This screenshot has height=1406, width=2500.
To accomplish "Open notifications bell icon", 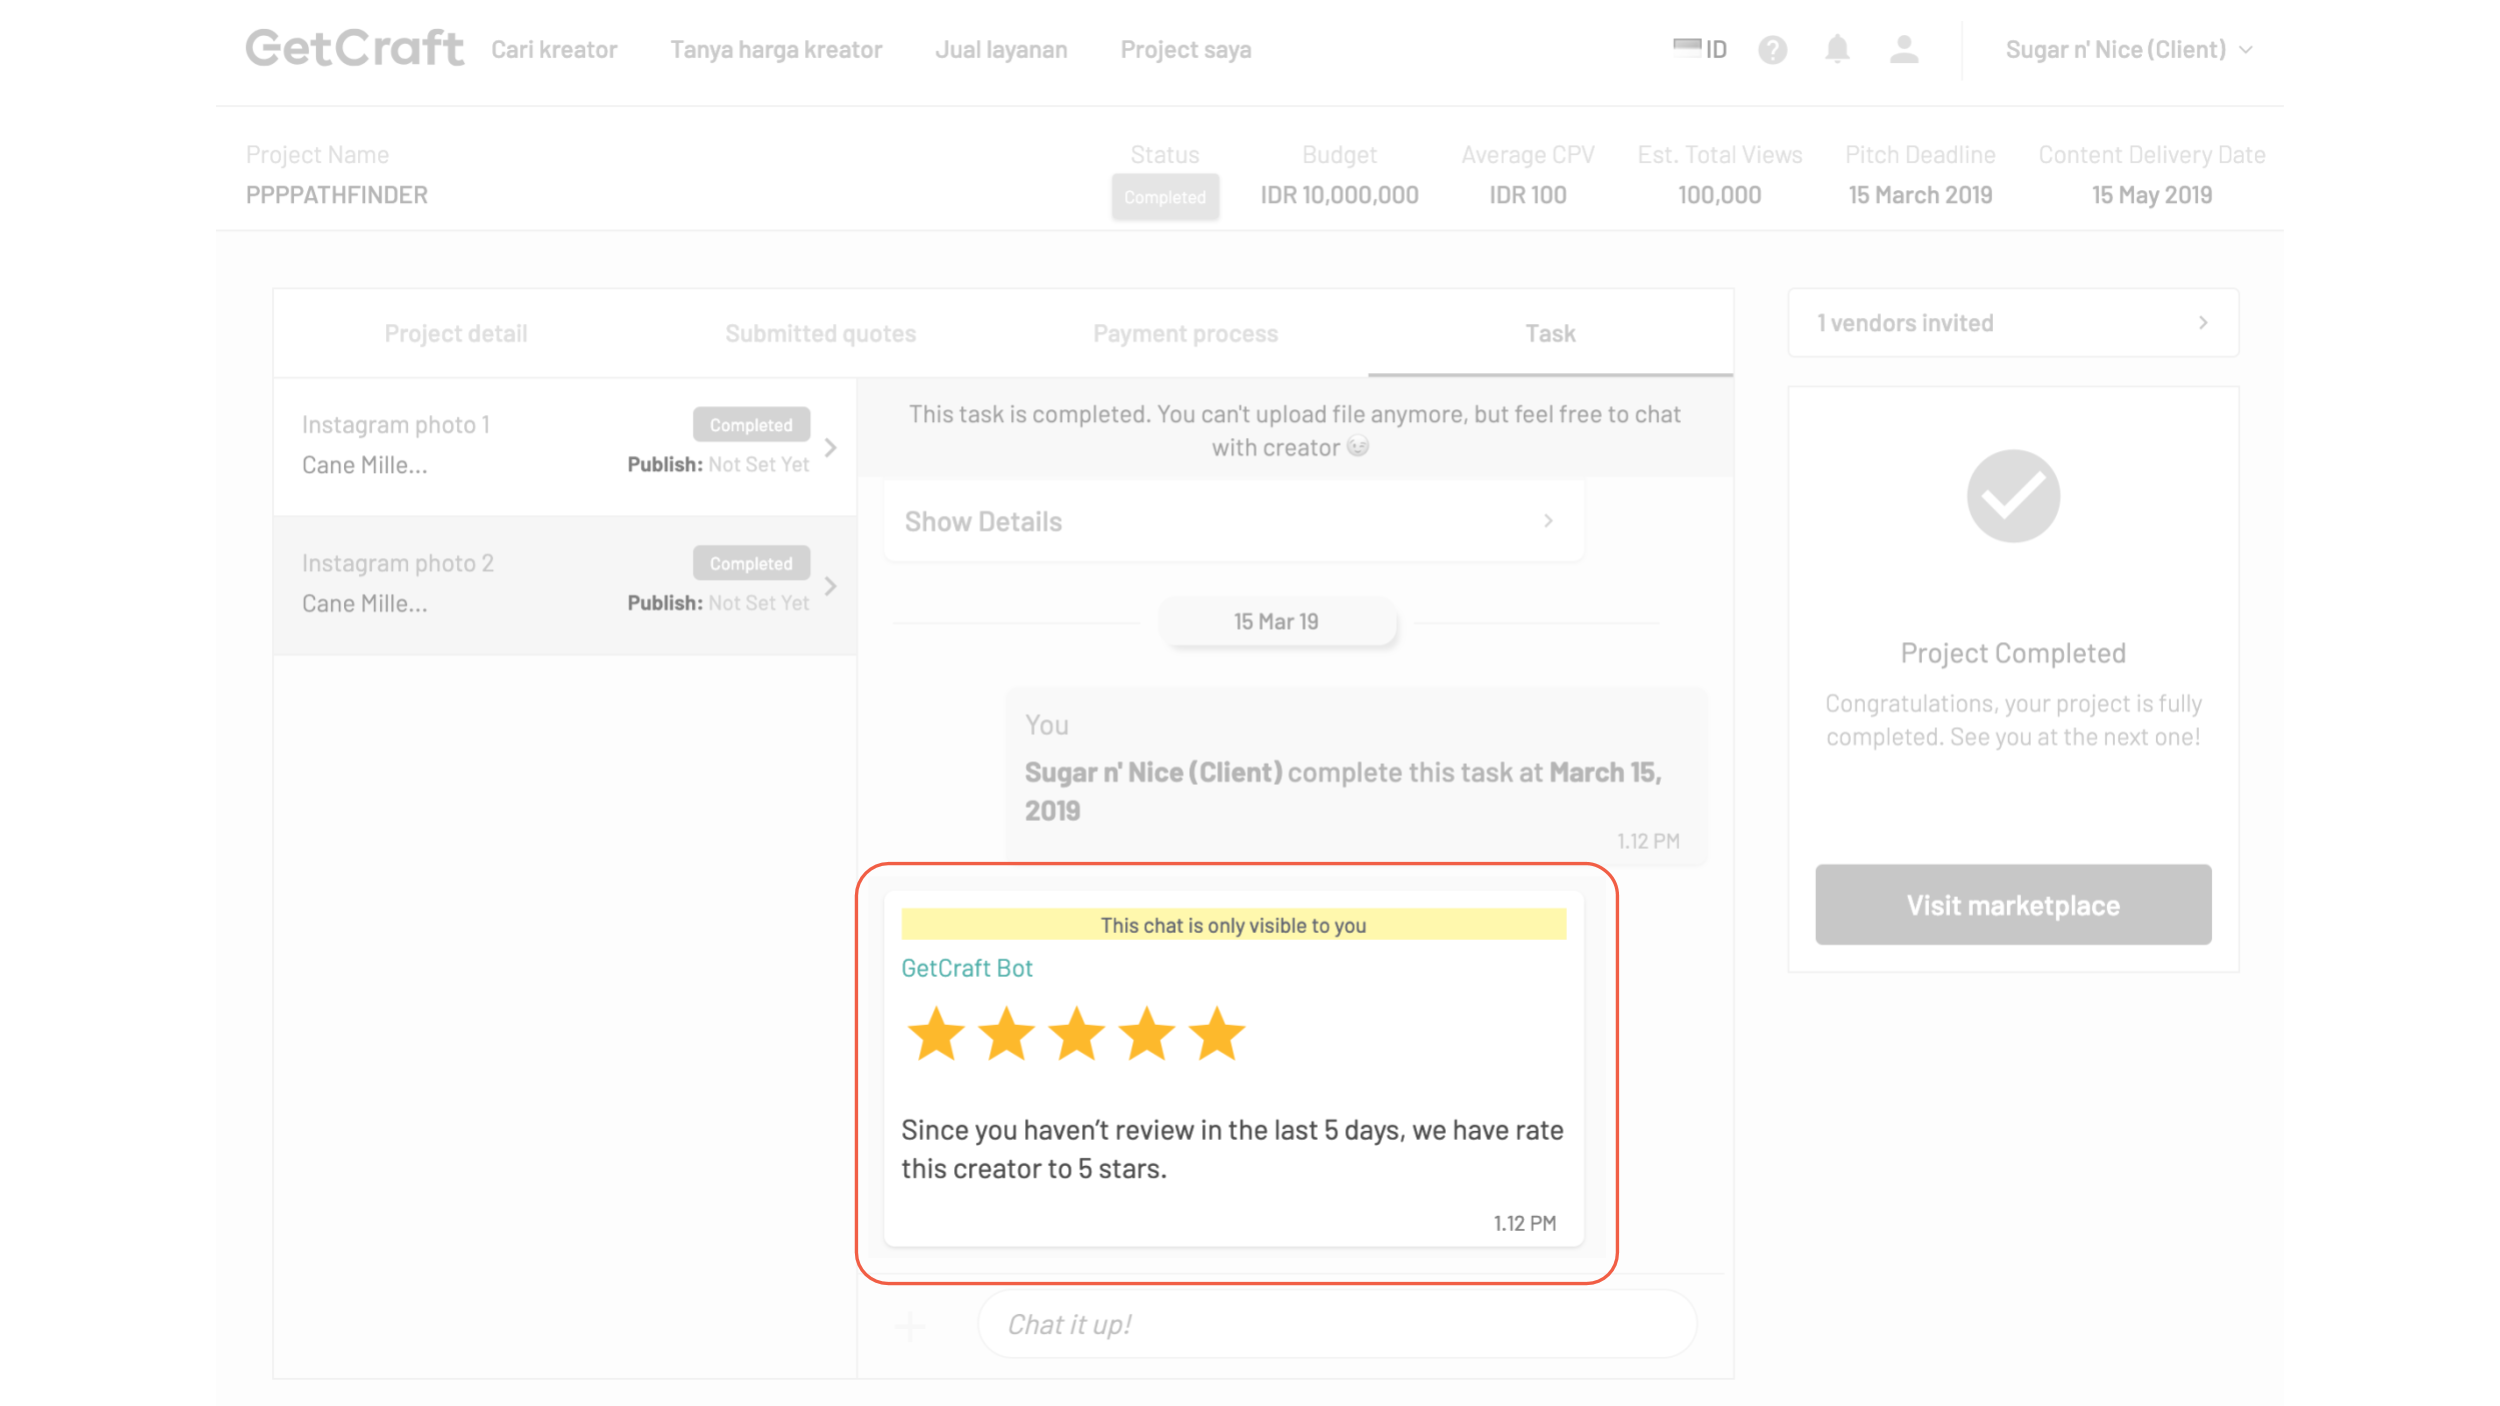I will 1837,49.
